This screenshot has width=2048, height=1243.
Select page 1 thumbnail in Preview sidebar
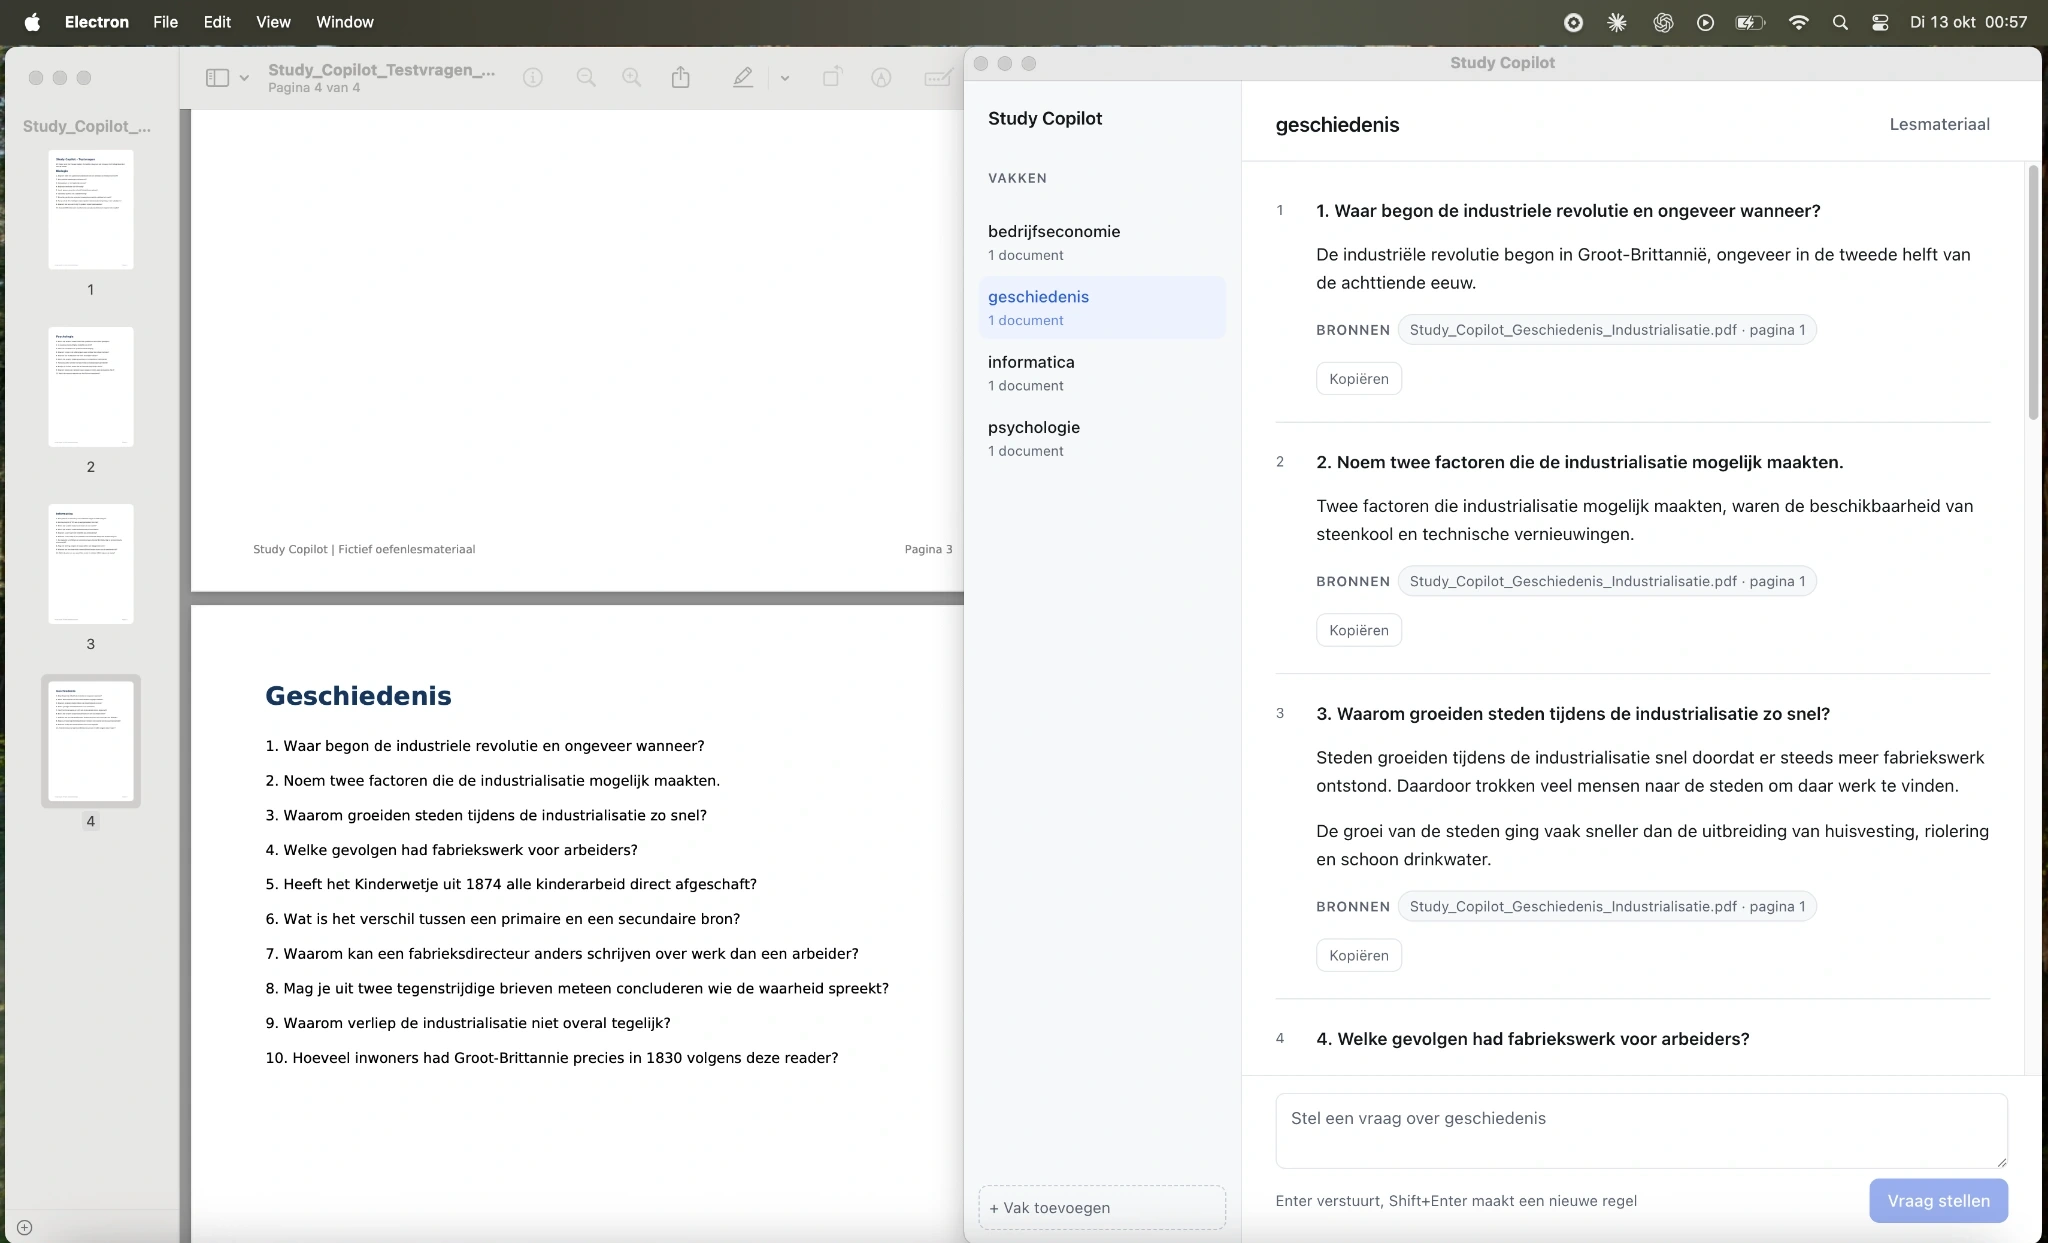pos(91,210)
